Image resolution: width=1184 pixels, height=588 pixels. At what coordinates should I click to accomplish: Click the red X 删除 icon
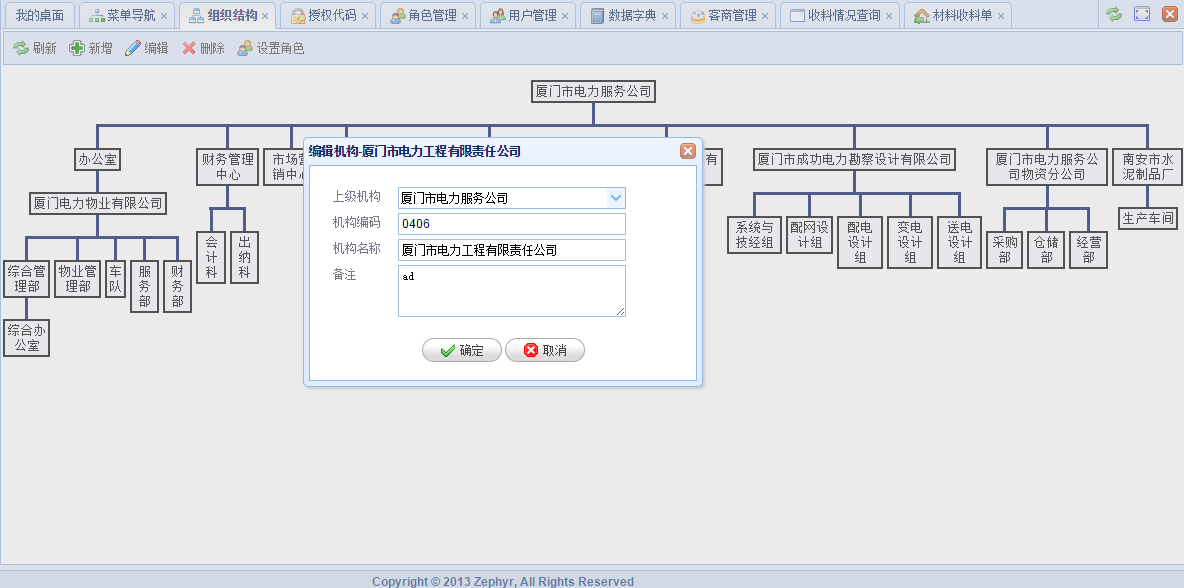coord(189,48)
